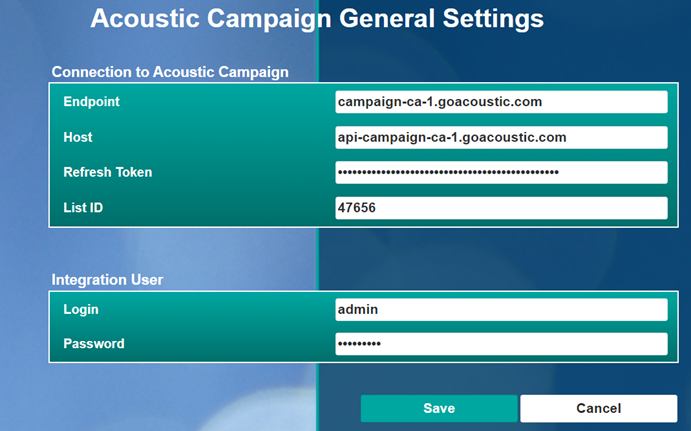Click the Password input field
The image size is (691, 431).
click(x=501, y=344)
